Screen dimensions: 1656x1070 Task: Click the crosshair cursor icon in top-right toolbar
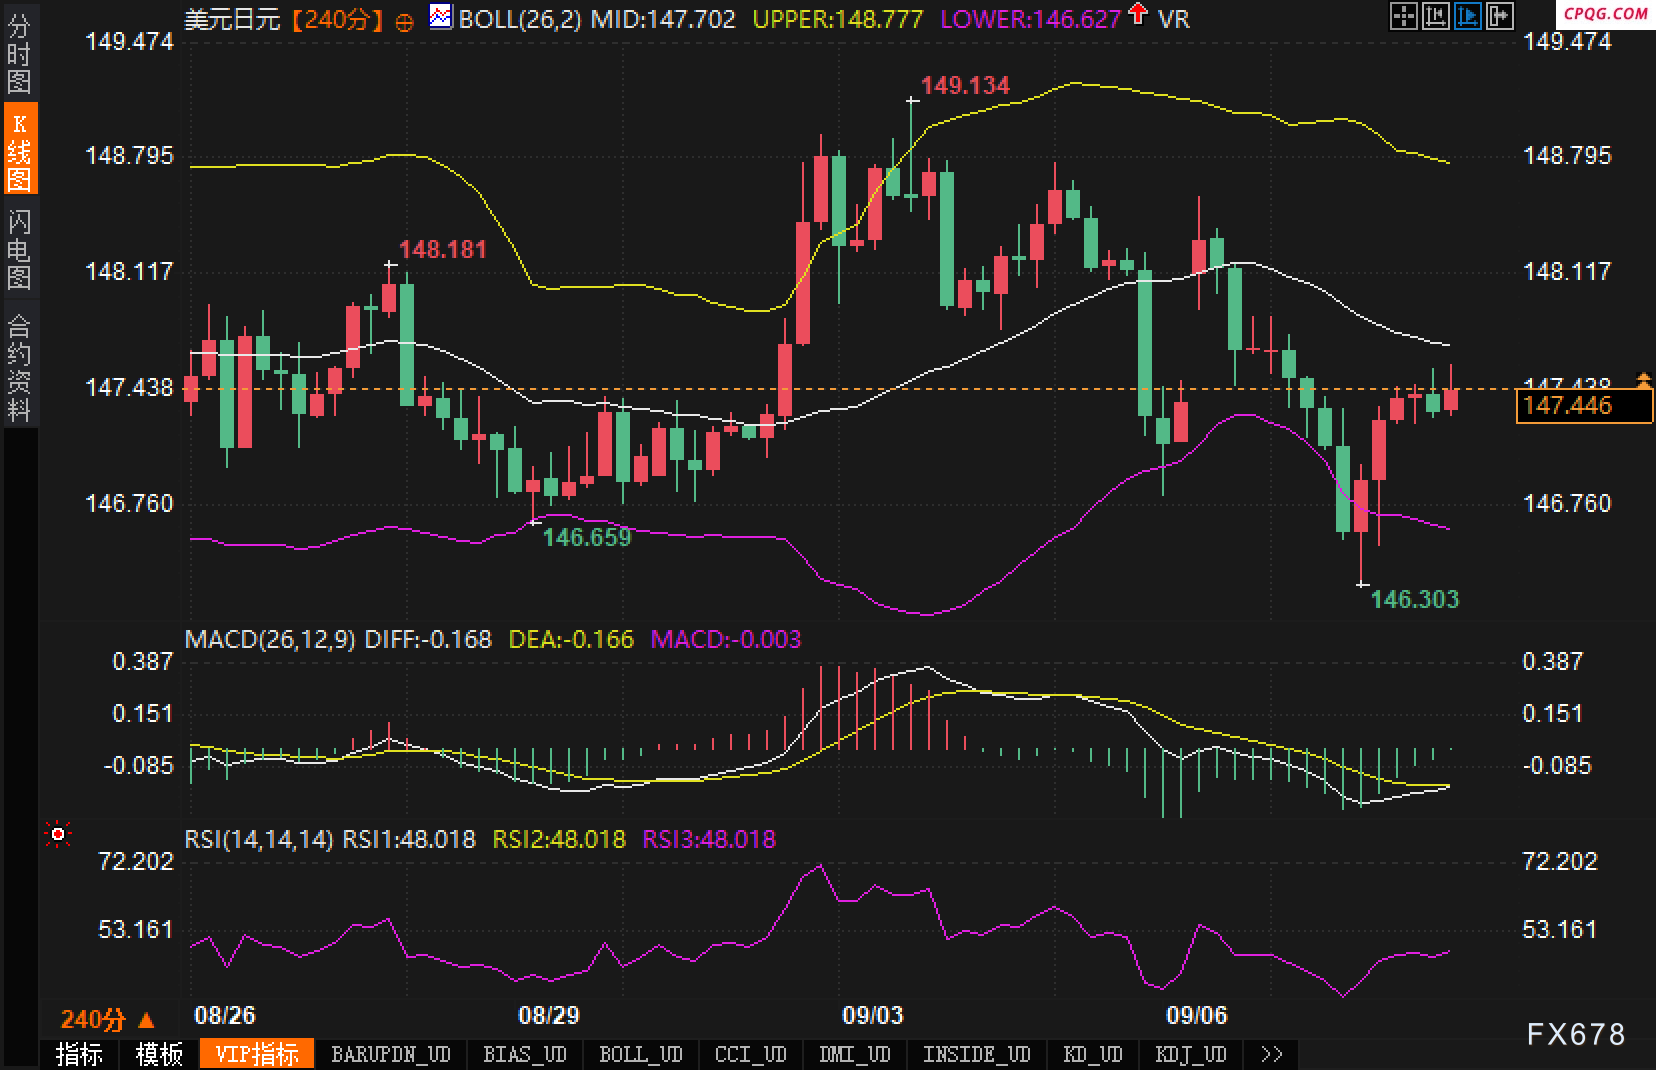[1403, 16]
